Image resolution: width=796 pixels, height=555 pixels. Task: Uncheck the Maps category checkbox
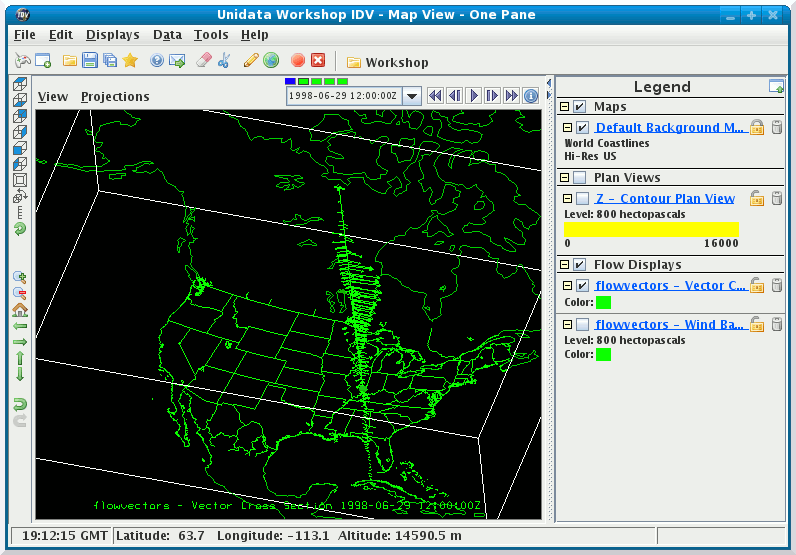(580, 107)
